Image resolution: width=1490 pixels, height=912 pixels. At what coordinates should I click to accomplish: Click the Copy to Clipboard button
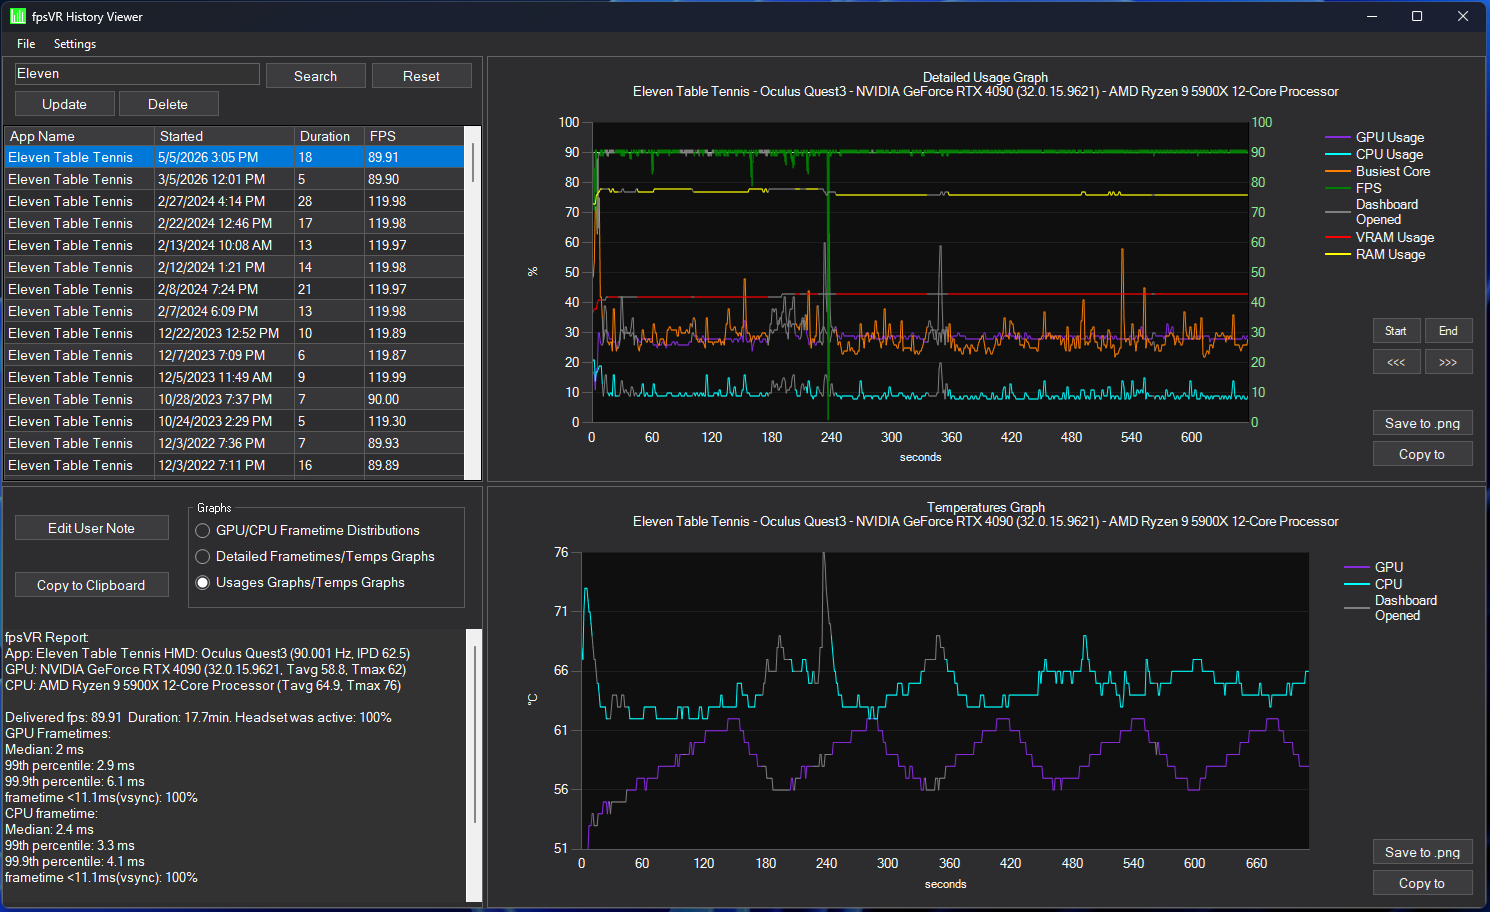click(91, 585)
